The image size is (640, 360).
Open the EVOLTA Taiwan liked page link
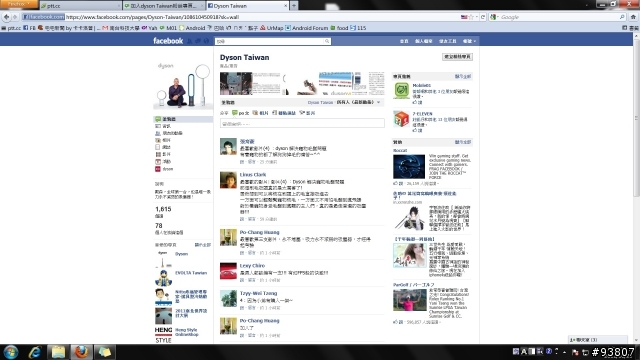(191, 273)
